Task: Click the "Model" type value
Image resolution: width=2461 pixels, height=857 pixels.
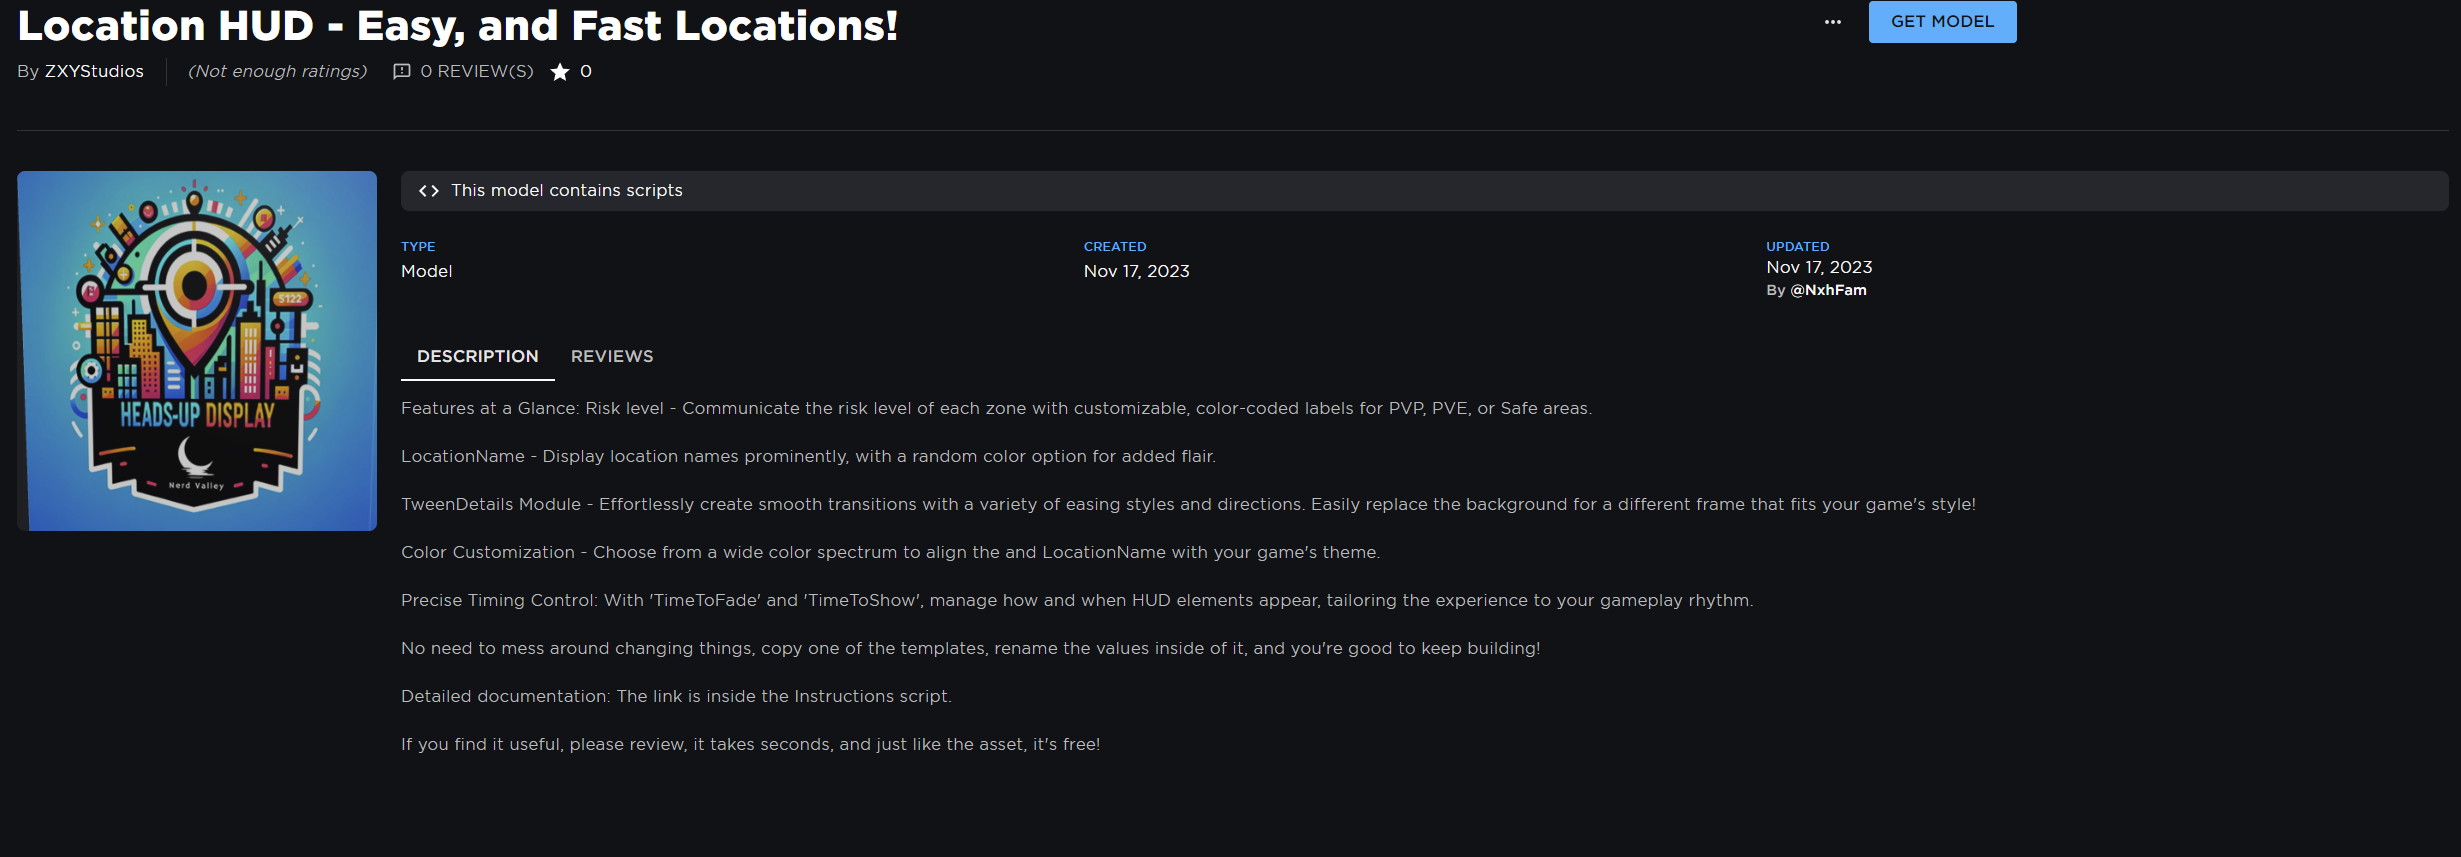Action: [426, 272]
